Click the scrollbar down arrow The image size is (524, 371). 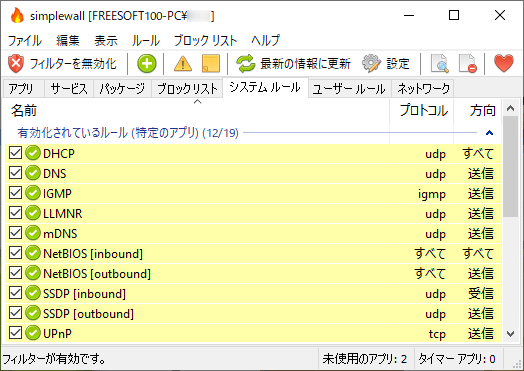[510, 334]
